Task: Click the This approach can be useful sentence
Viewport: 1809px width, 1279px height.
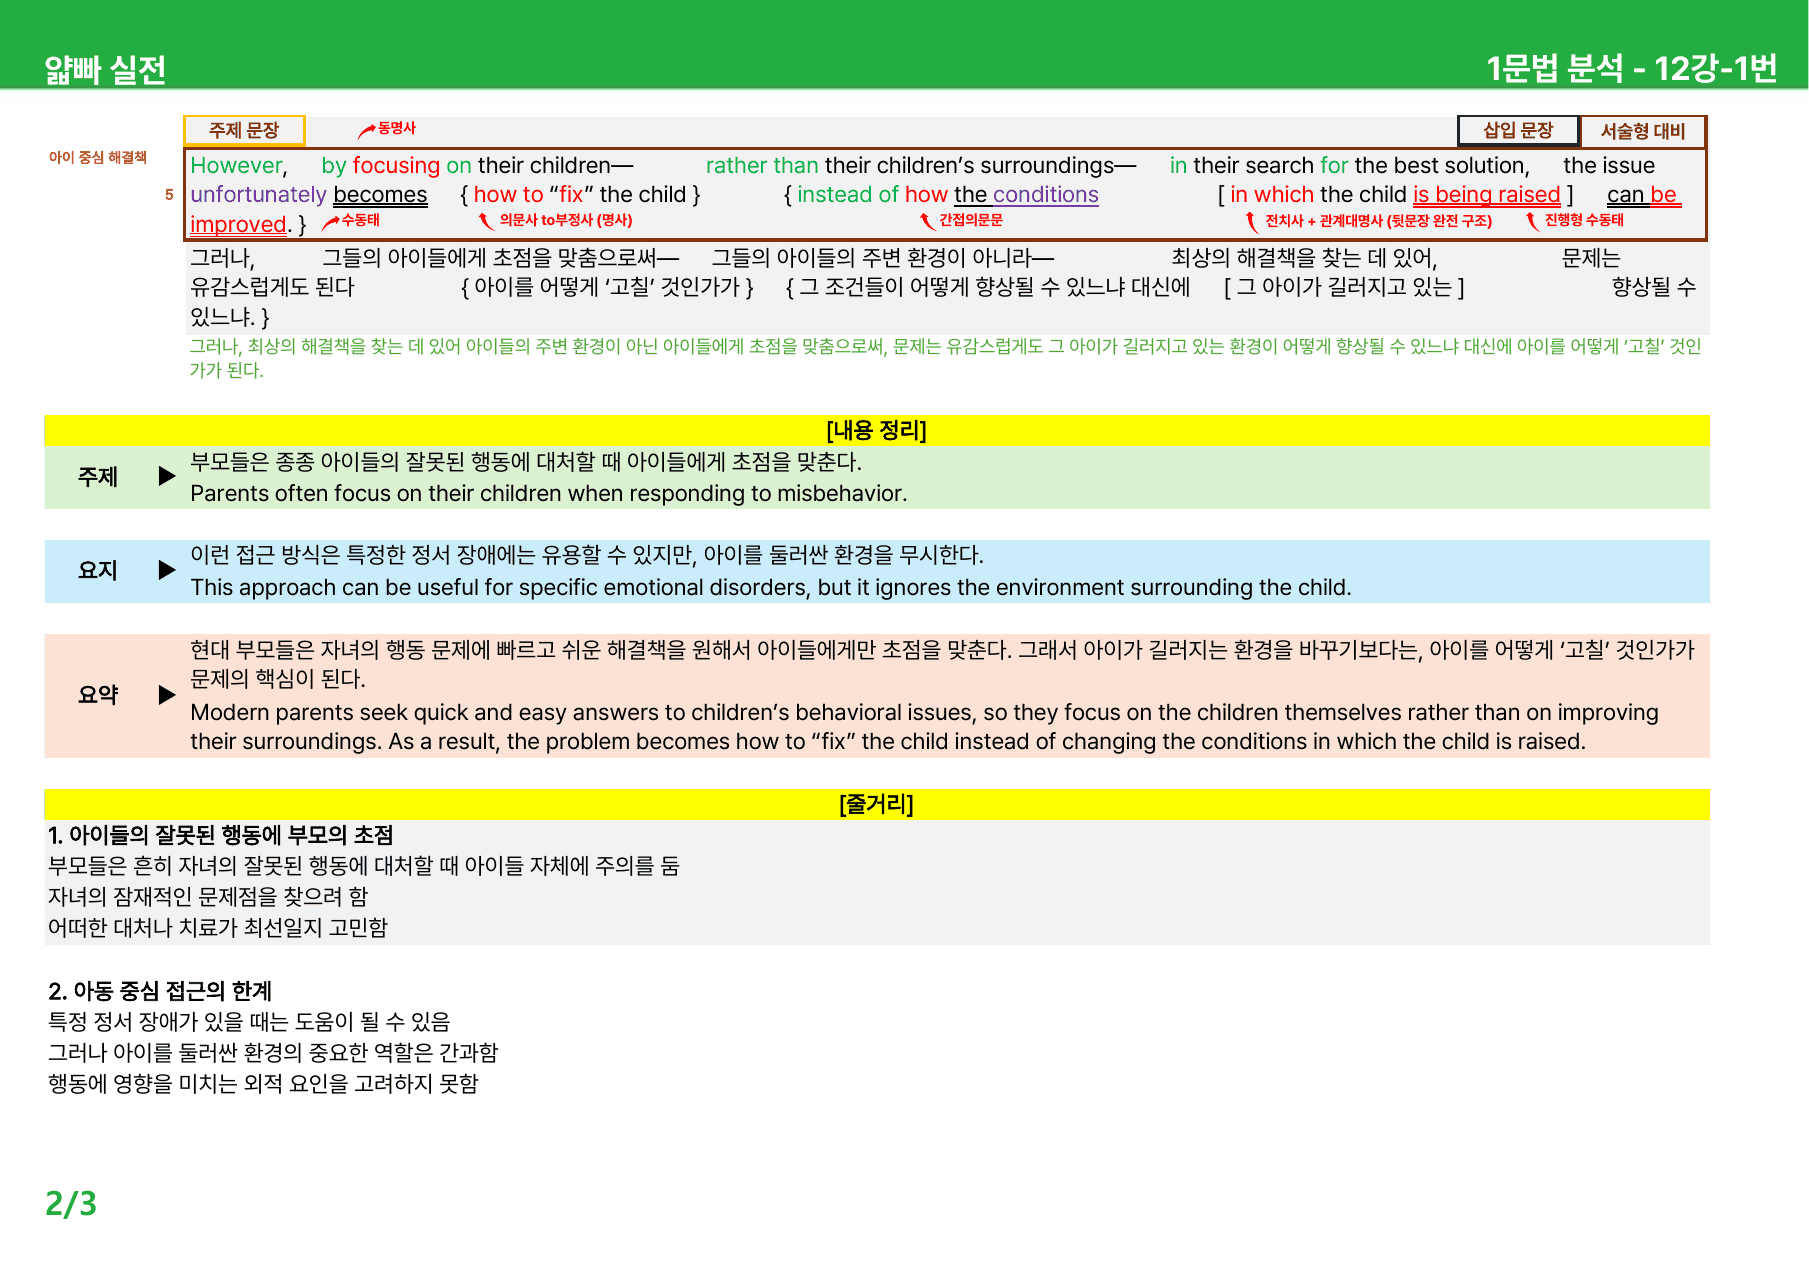Action: [x=771, y=588]
